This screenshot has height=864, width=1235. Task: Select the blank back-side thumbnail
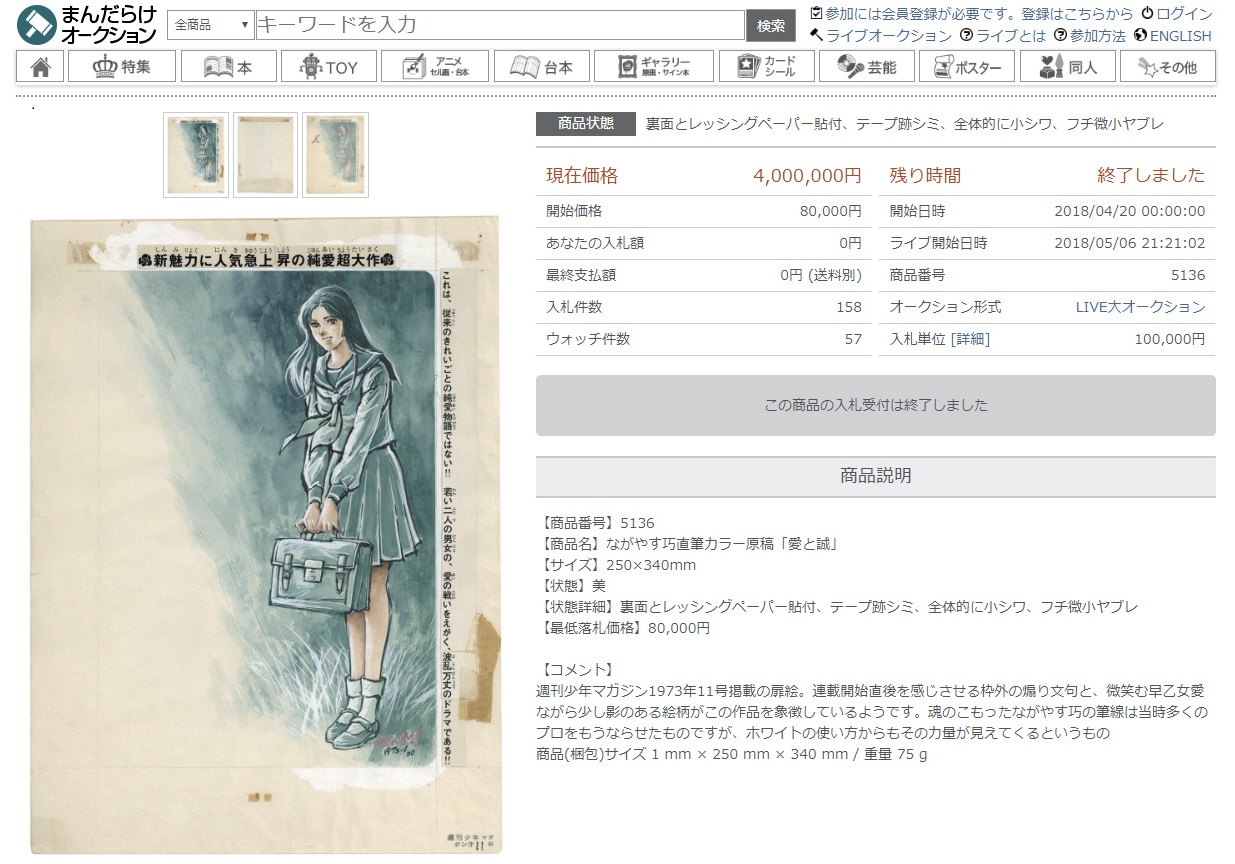pyautogui.click(x=266, y=154)
